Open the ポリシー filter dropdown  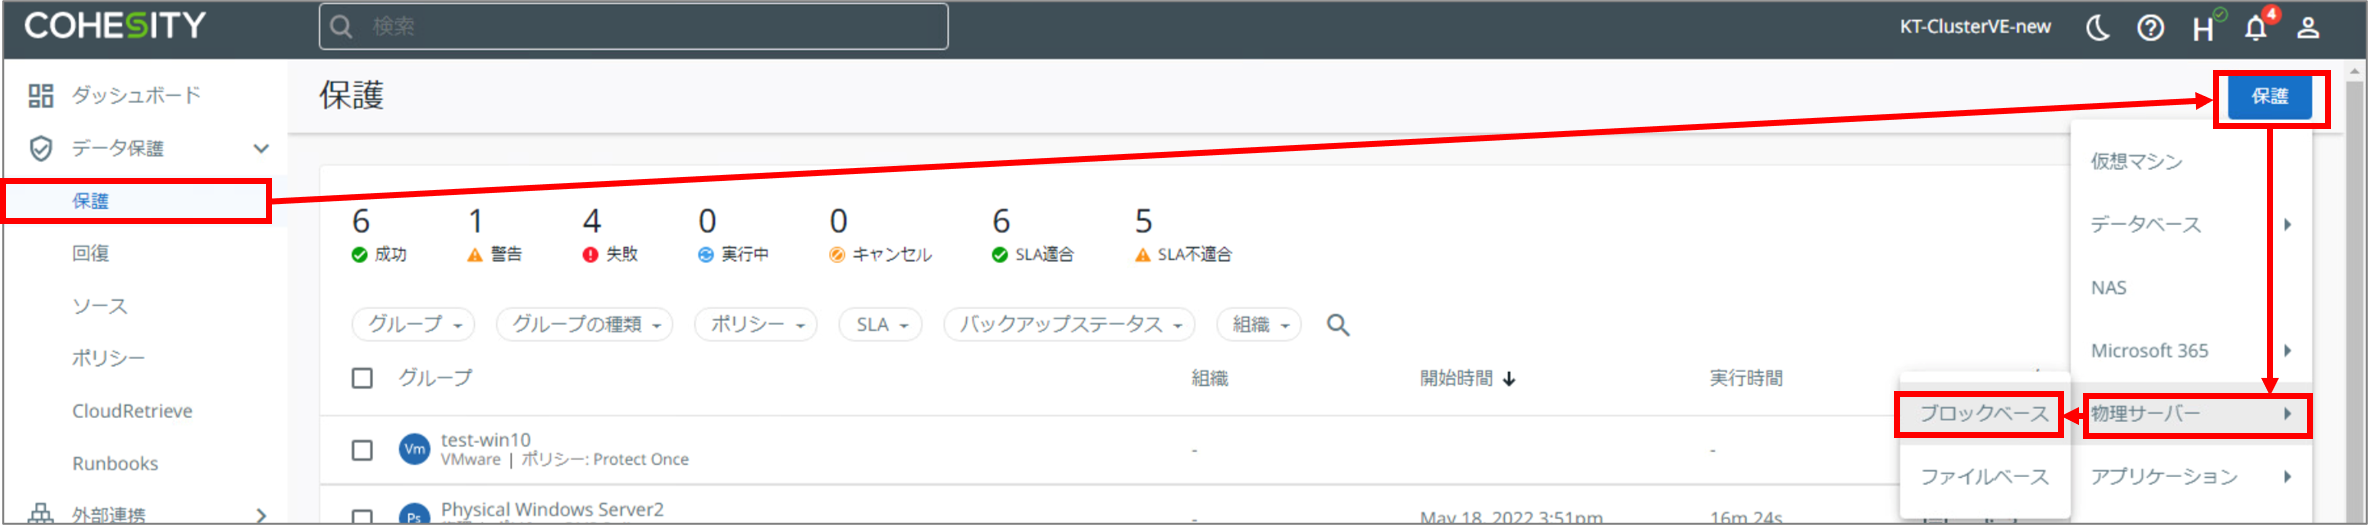[x=756, y=324]
